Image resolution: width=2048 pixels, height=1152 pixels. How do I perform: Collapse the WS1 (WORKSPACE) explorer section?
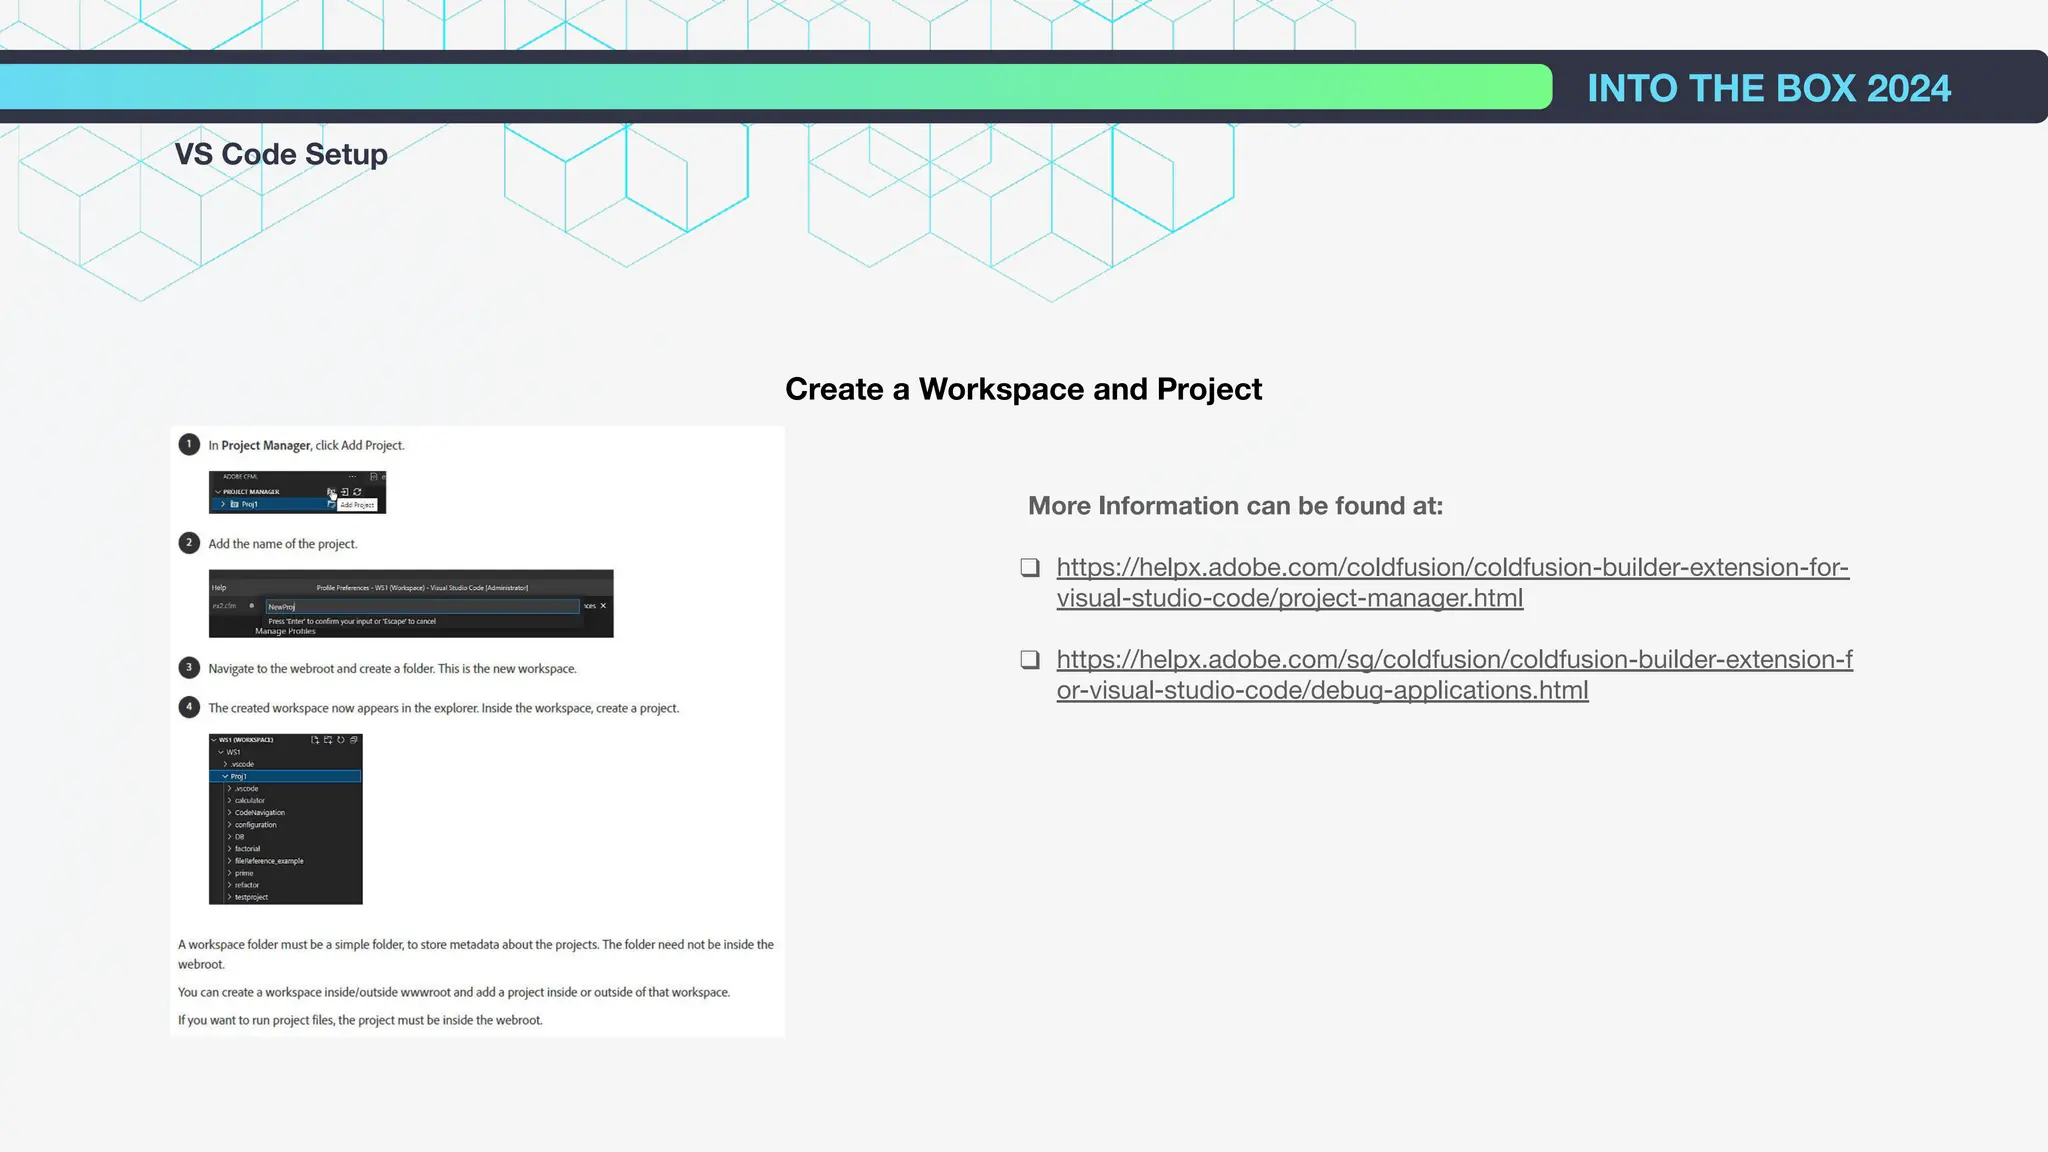click(x=214, y=740)
